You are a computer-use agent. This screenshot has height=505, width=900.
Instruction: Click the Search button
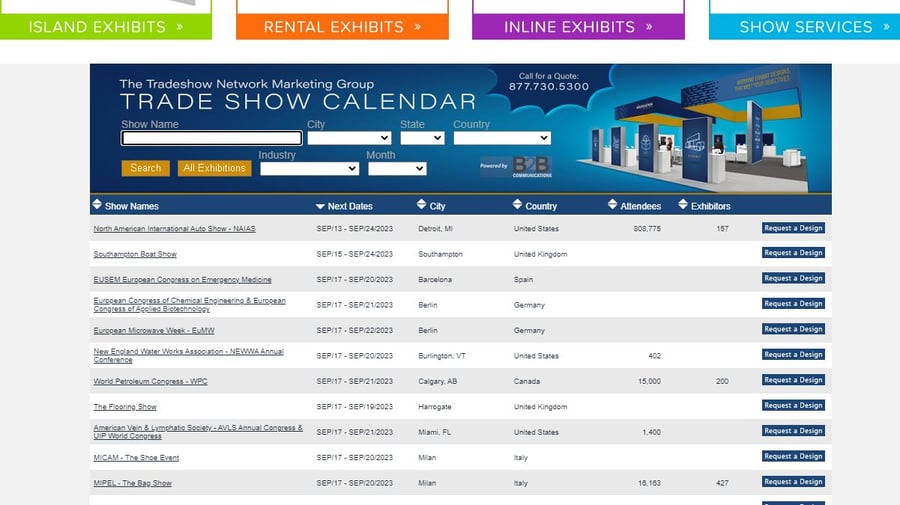coord(146,168)
